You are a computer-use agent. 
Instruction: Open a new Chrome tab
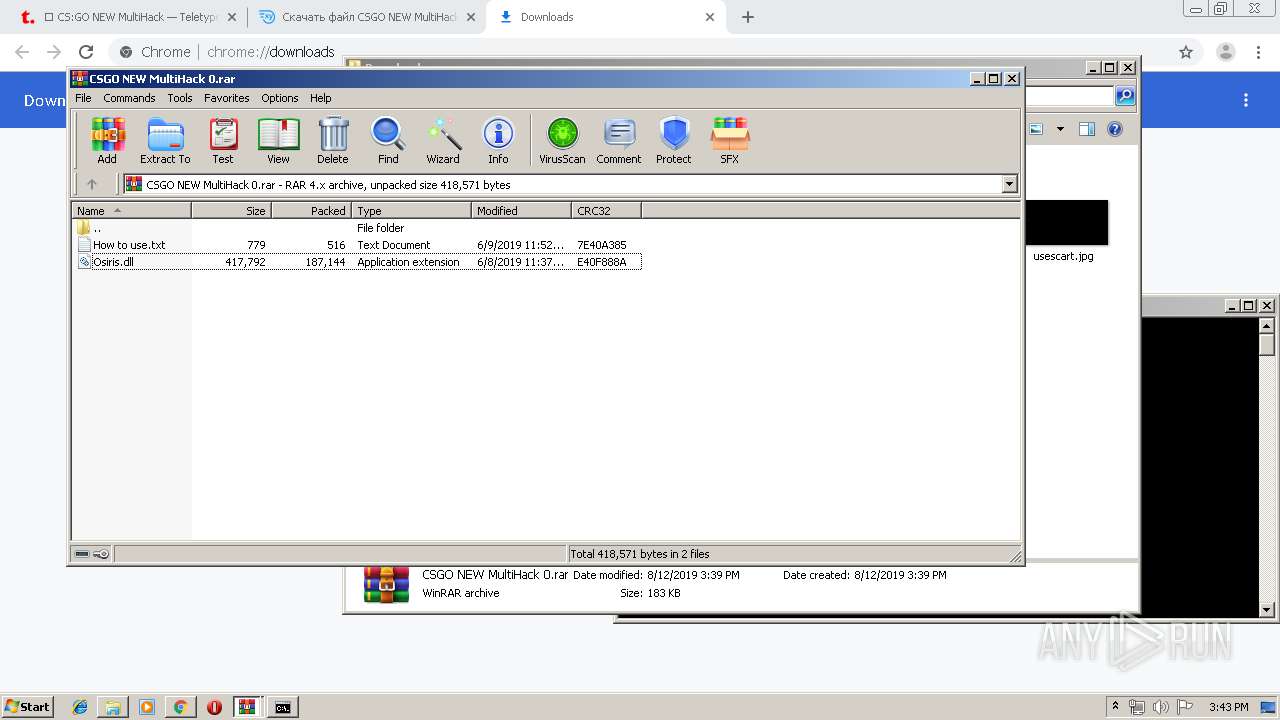tap(747, 17)
